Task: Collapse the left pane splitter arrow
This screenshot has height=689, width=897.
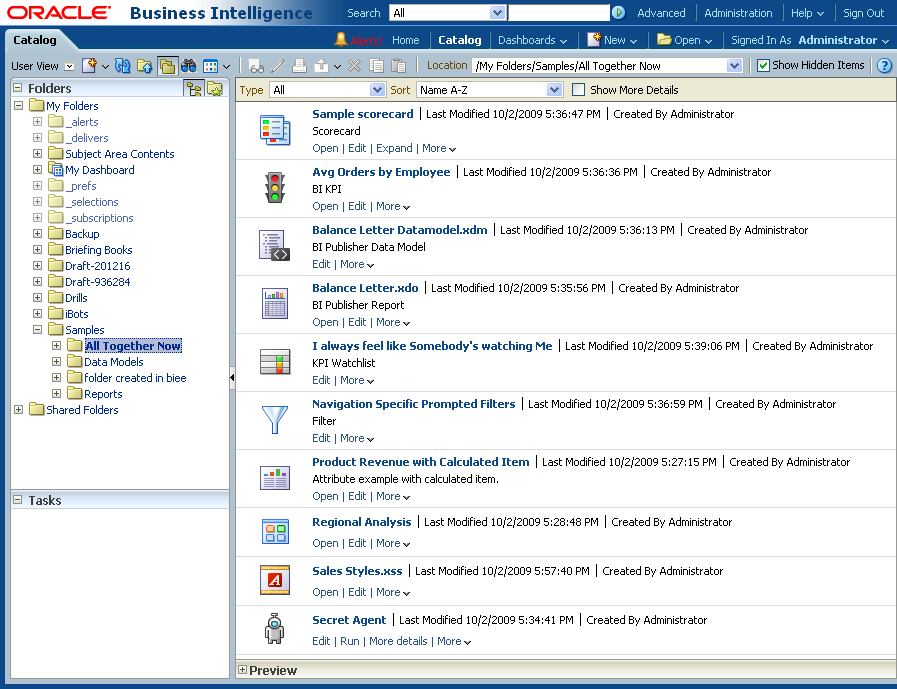Action: tap(232, 378)
